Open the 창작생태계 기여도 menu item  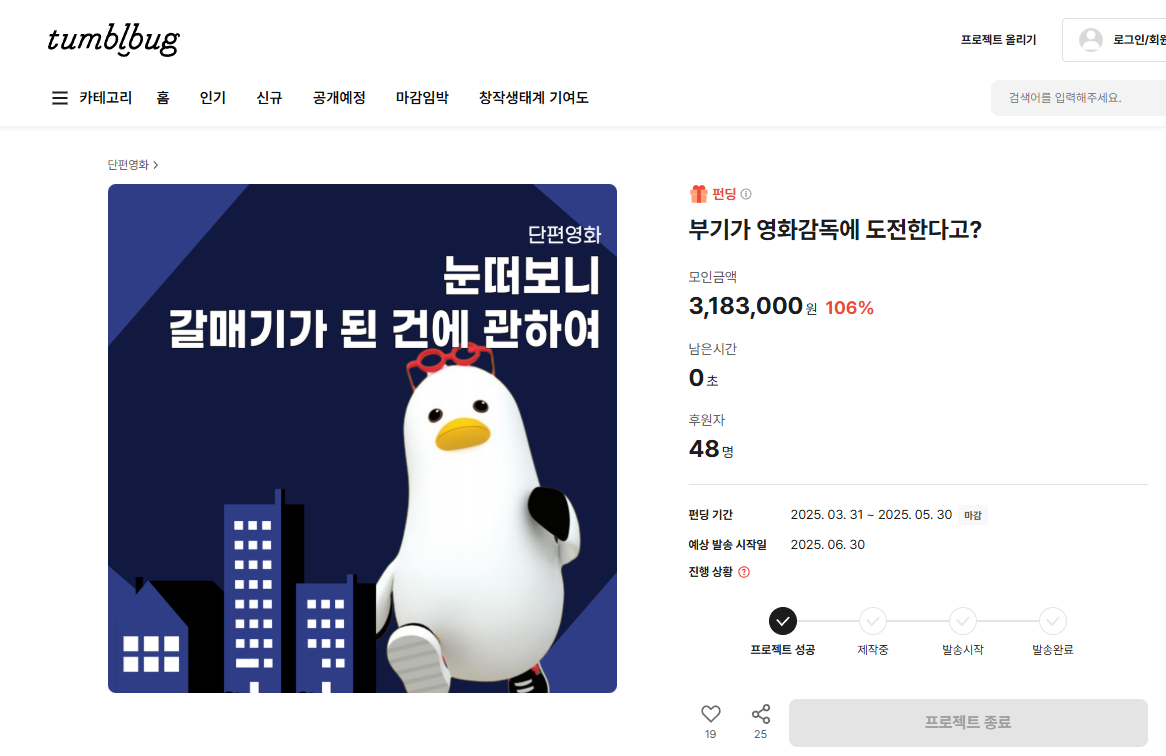[x=533, y=98]
